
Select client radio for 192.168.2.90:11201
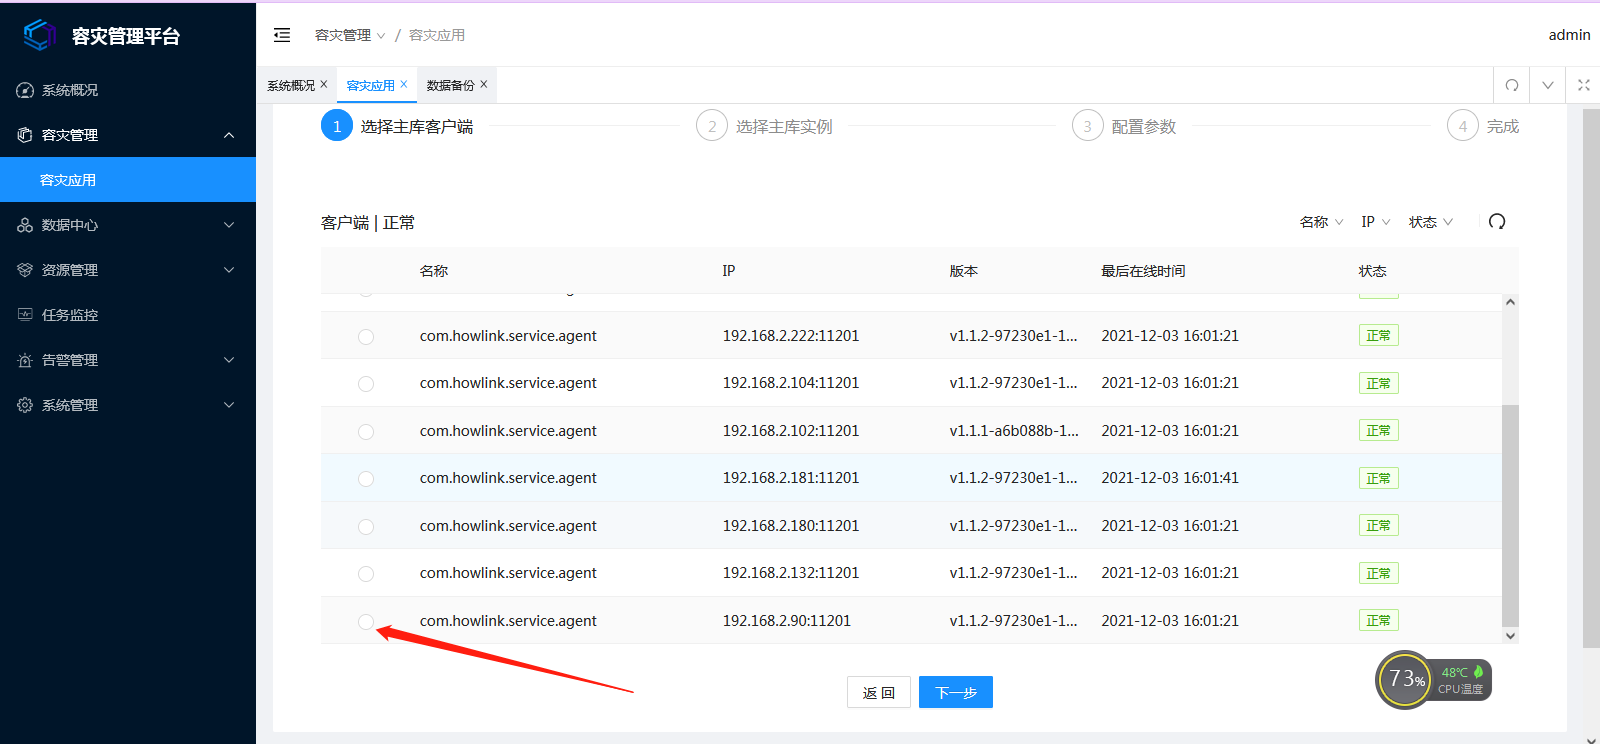point(366,622)
